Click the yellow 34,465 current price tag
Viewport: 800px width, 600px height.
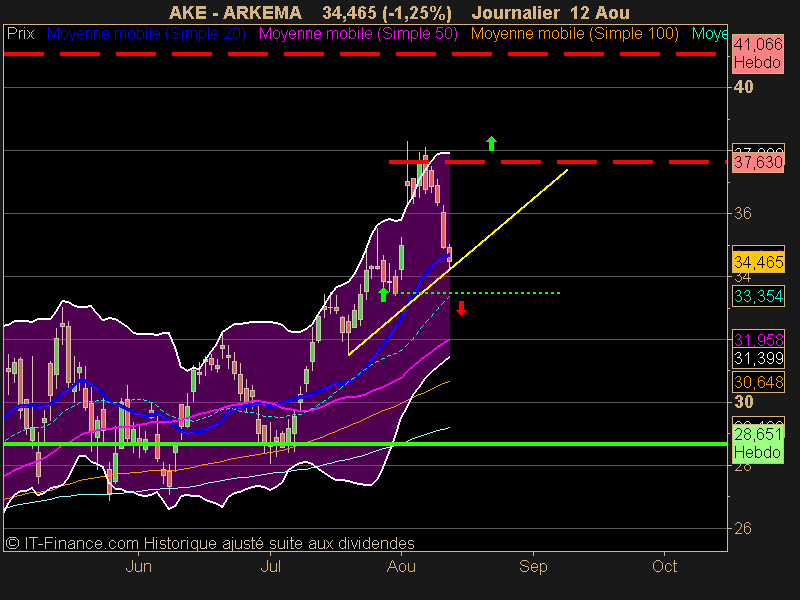click(x=758, y=262)
